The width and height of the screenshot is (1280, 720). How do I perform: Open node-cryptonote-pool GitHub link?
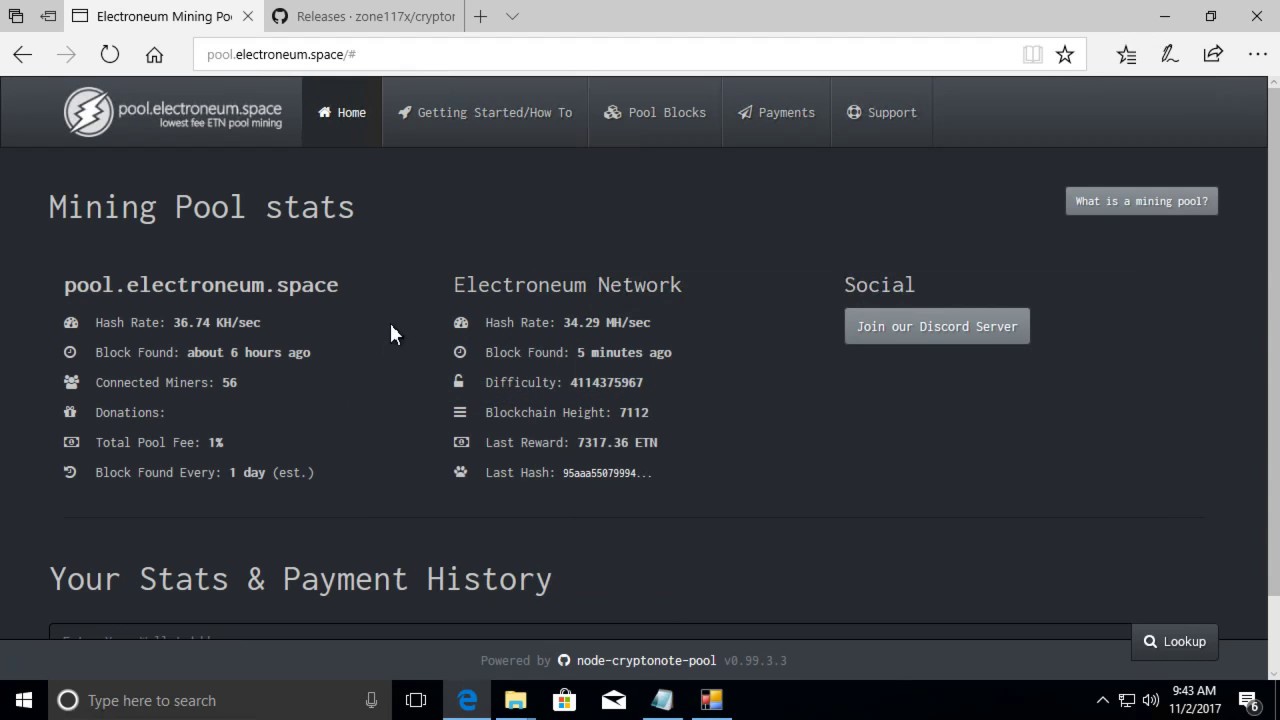point(637,660)
